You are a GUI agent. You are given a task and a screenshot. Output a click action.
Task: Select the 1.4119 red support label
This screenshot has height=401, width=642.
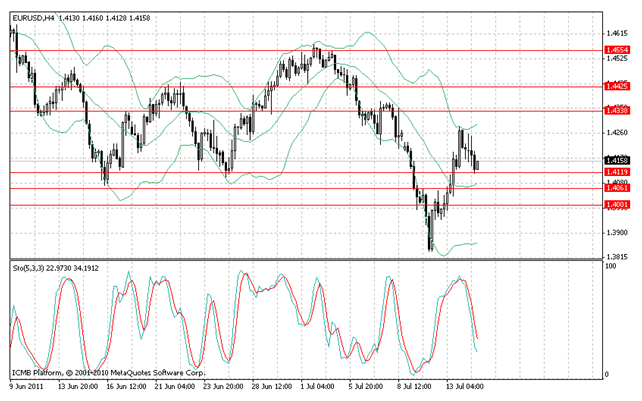[x=617, y=172]
